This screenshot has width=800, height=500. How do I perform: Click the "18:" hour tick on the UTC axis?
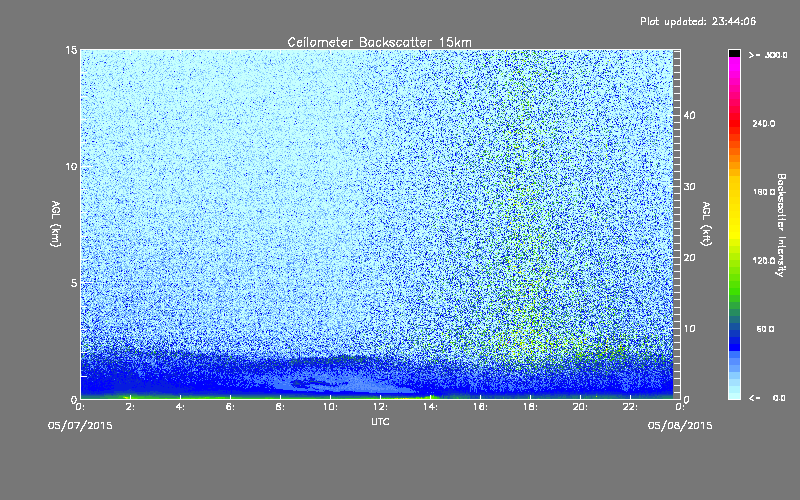click(x=530, y=407)
